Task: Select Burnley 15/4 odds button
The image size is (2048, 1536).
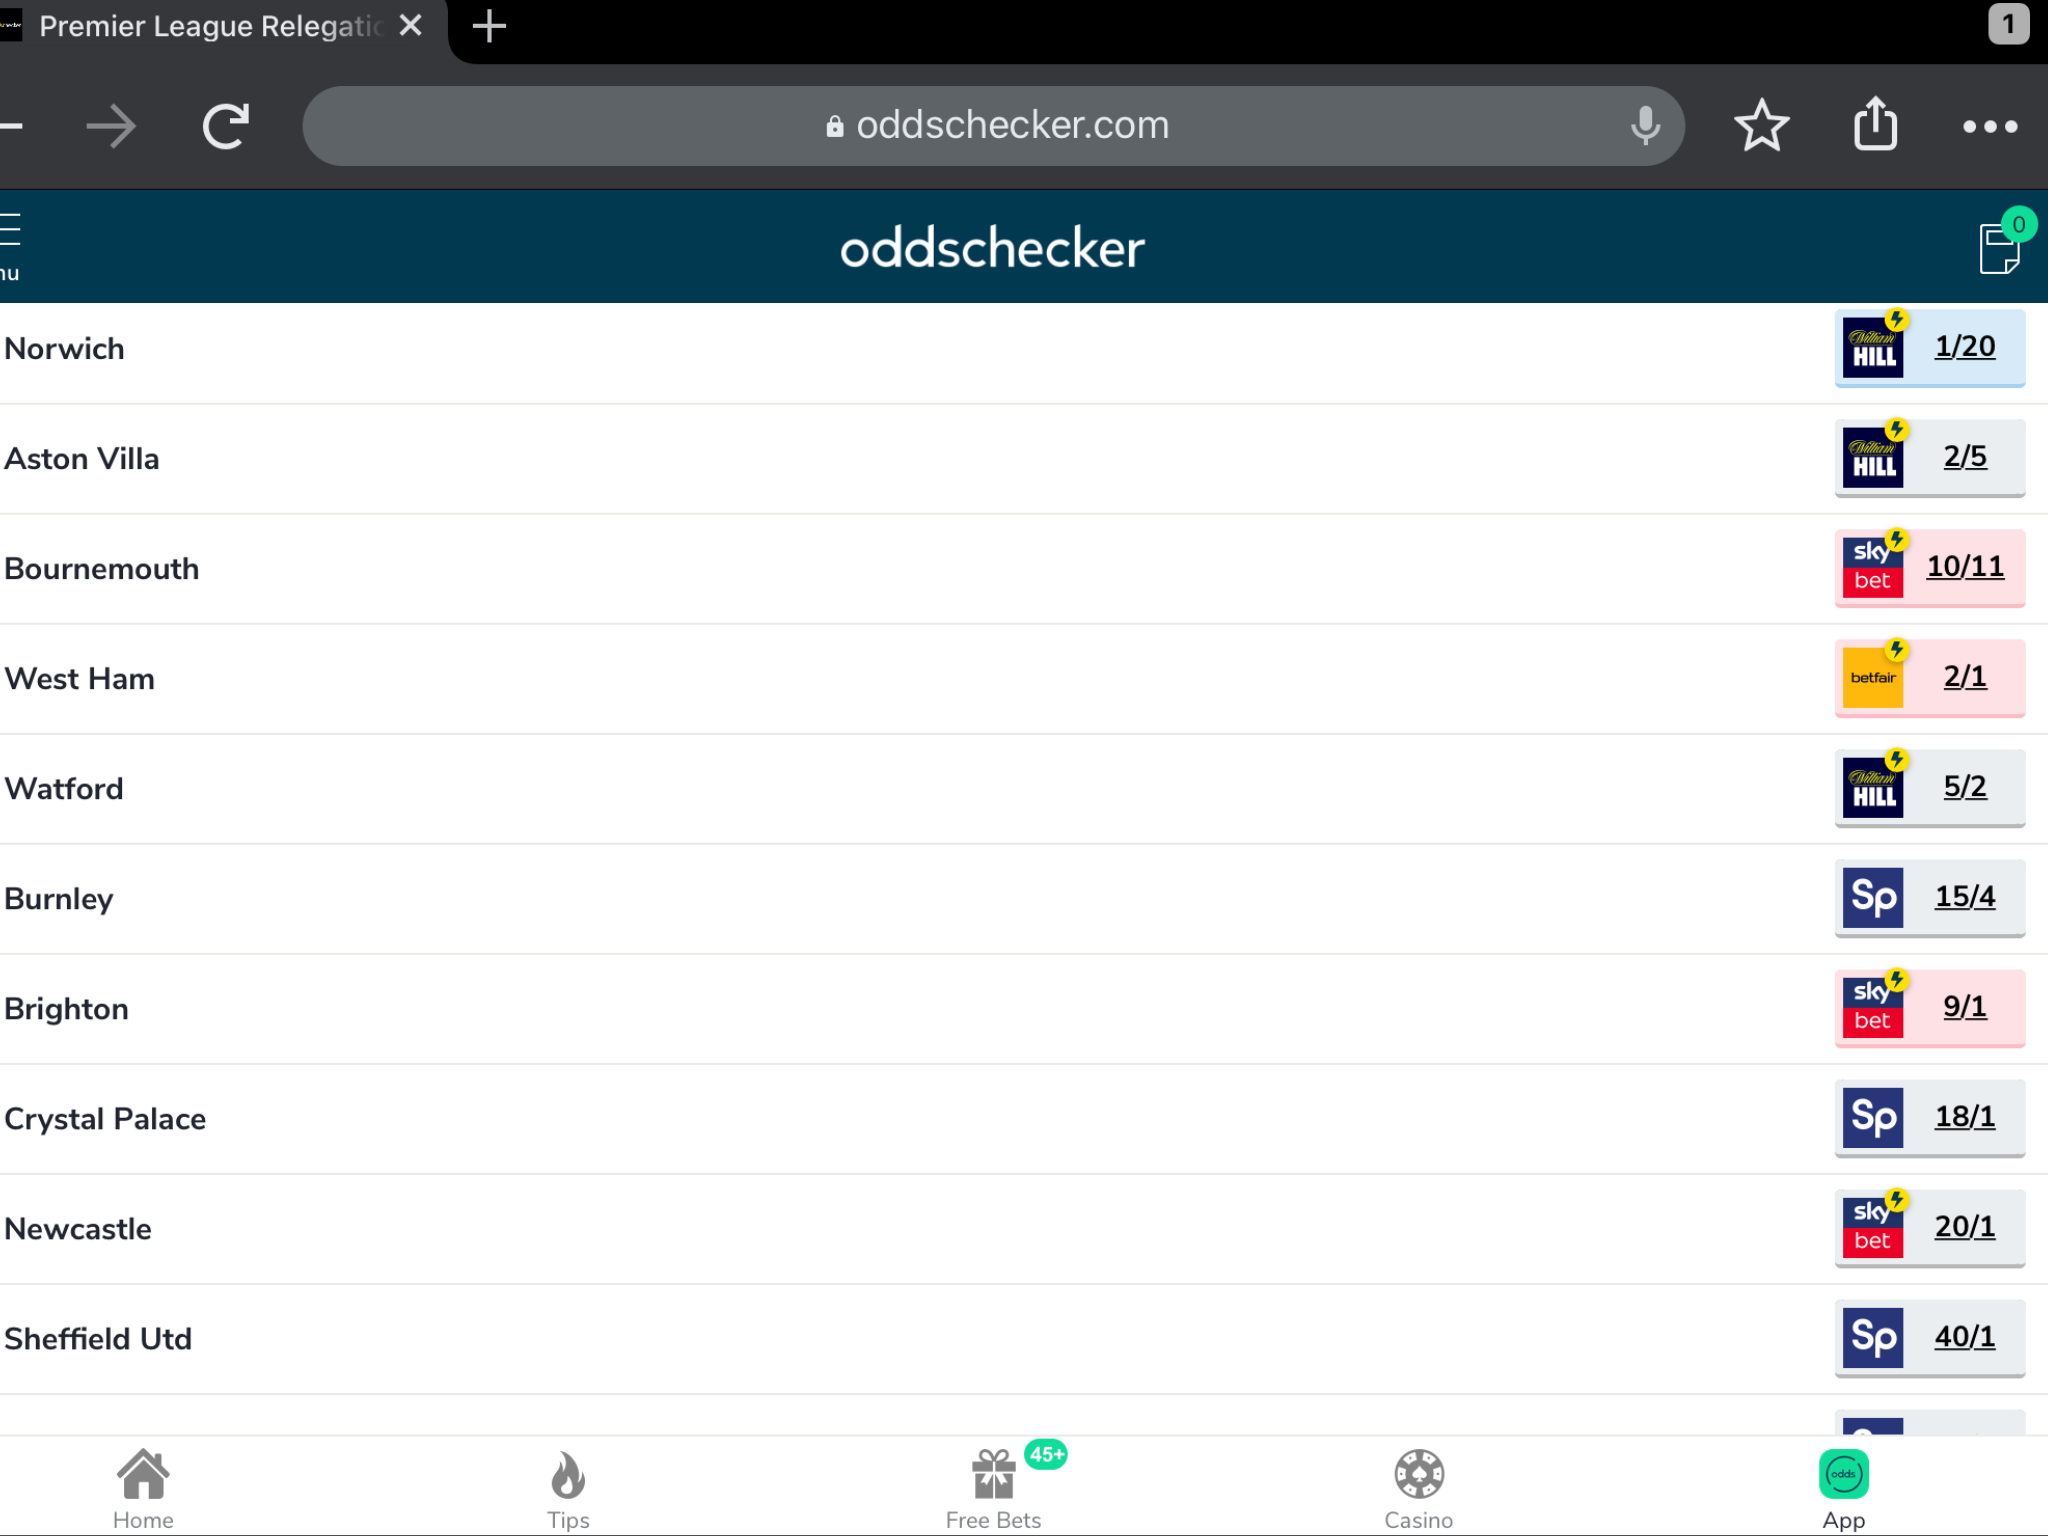Action: 1930,897
